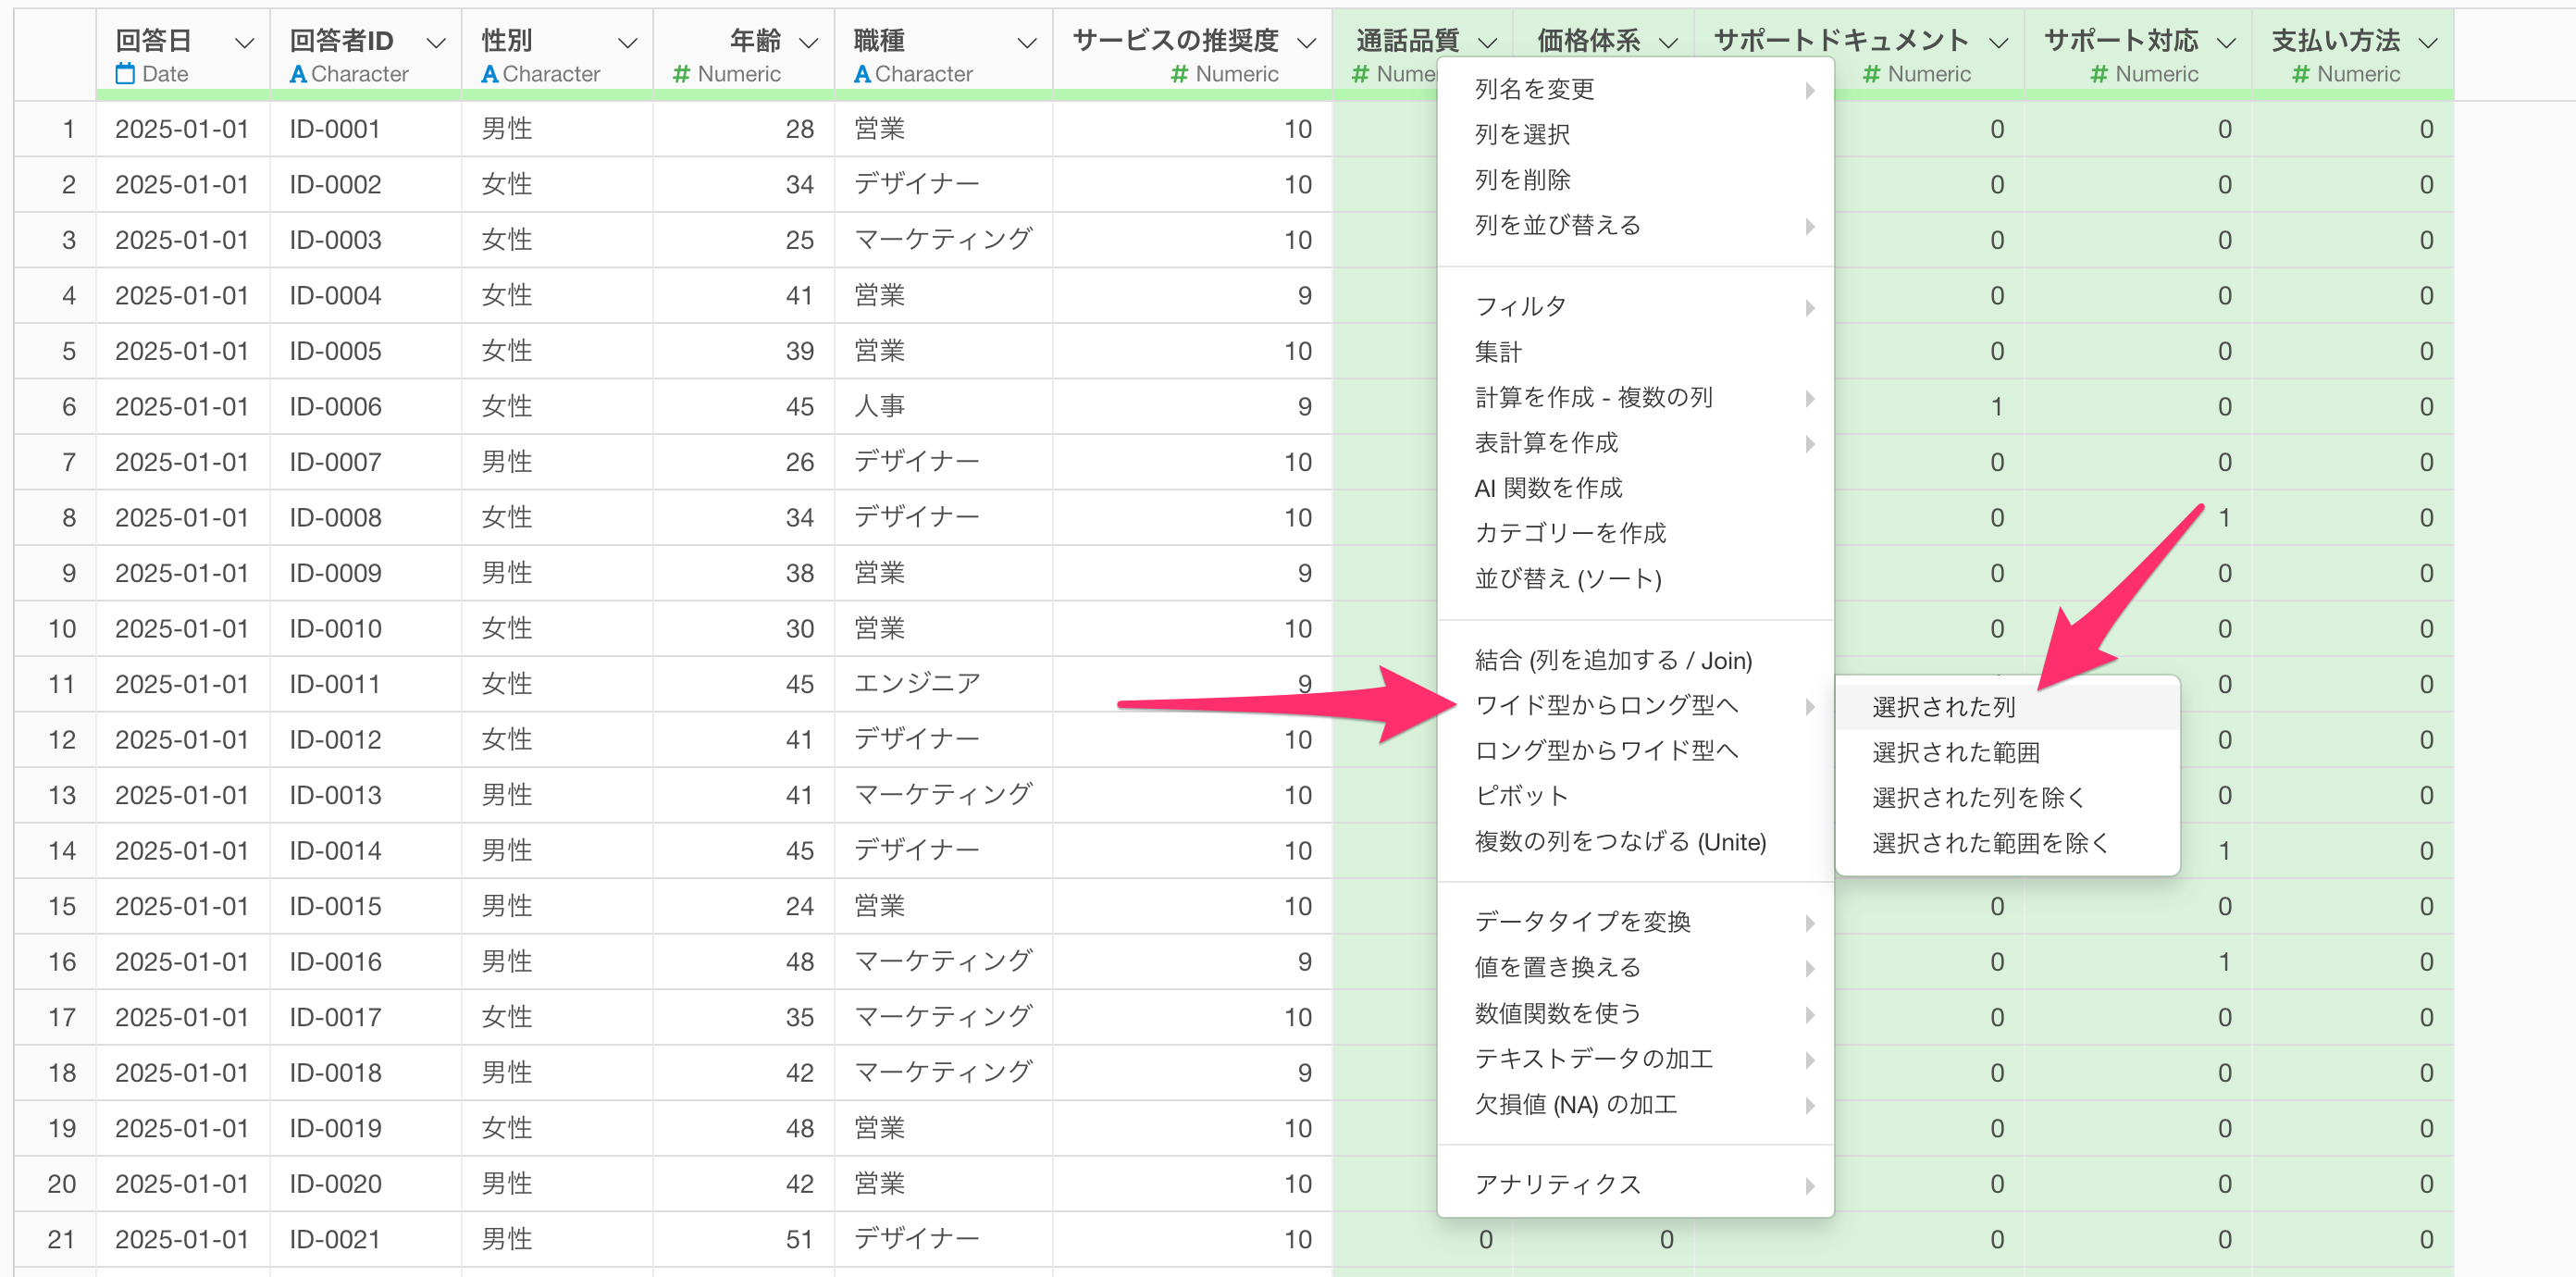Click the Numeric hash icon under サポート対応
2576x1277 pixels.
(x=2099, y=74)
